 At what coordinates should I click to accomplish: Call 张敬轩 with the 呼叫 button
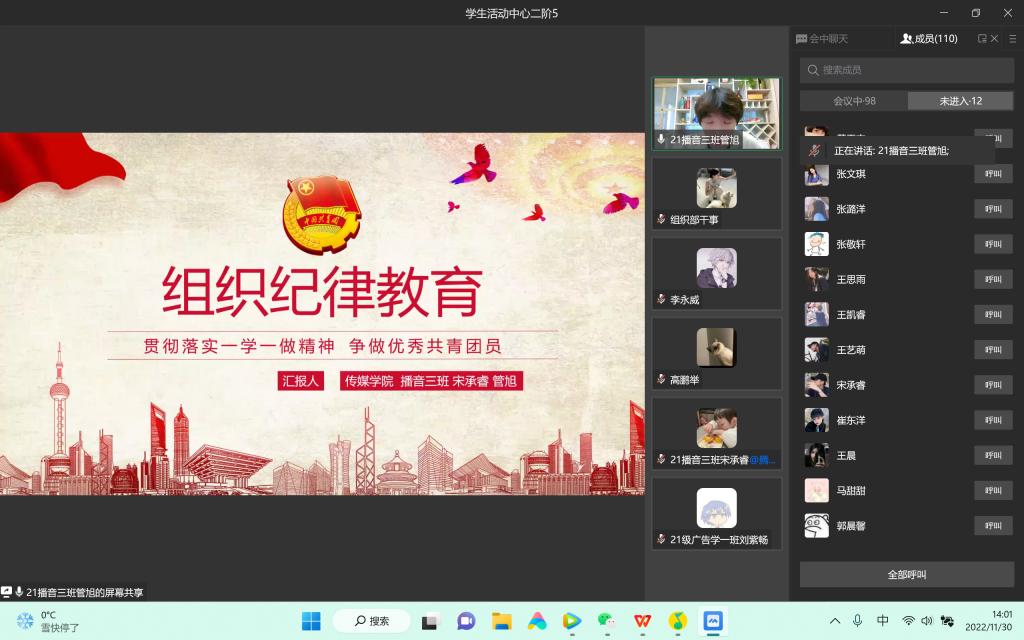point(993,244)
